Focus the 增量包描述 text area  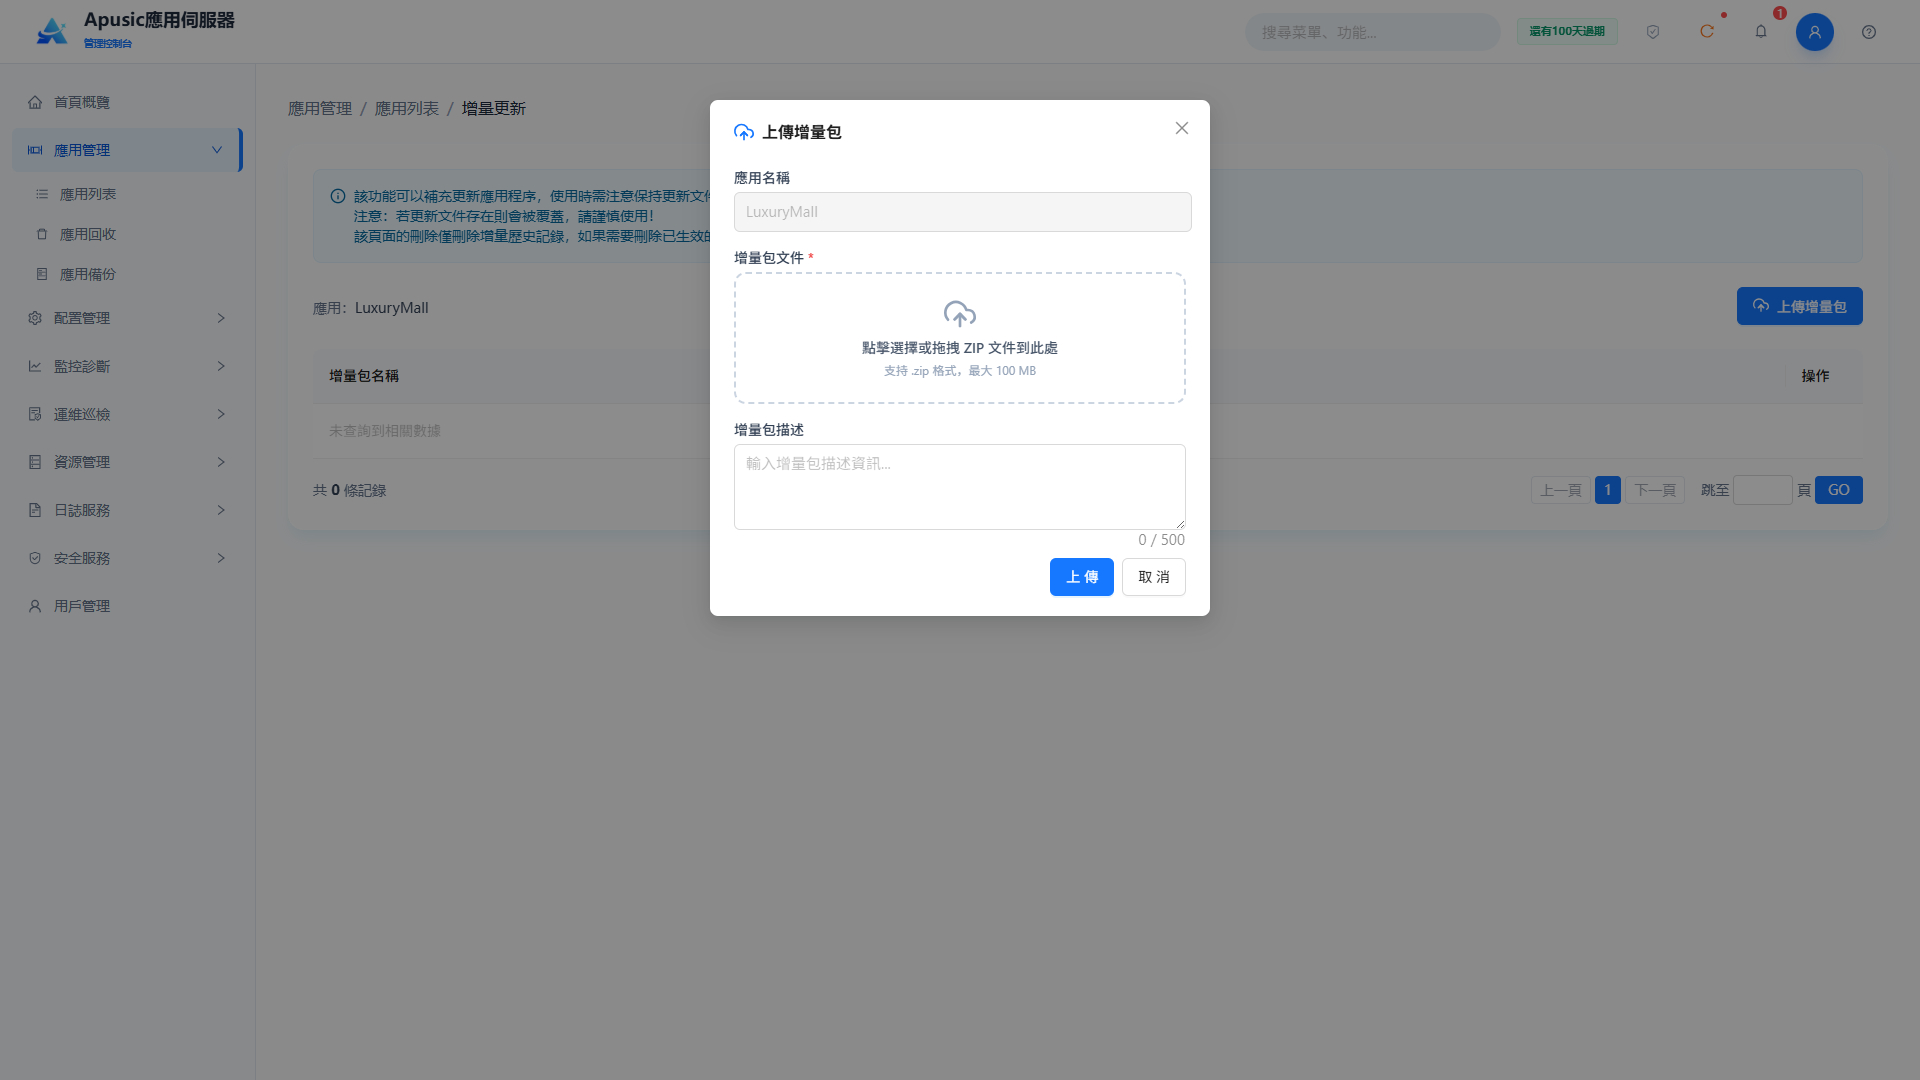click(960, 487)
